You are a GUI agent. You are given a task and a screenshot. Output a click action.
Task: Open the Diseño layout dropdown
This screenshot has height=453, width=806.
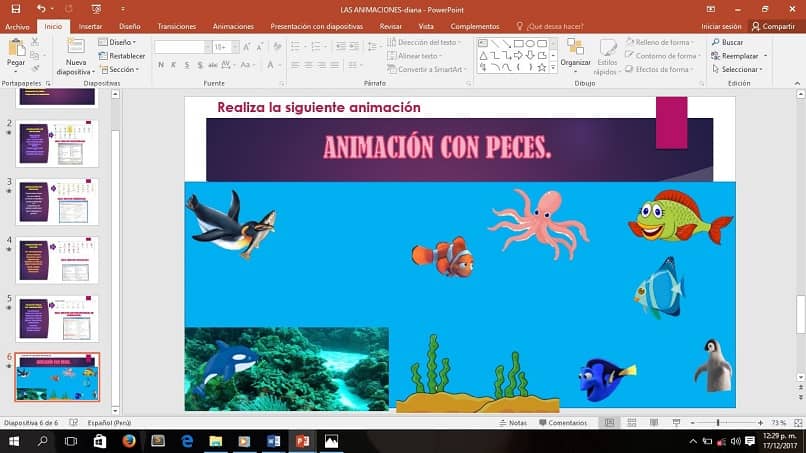(118, 42)
